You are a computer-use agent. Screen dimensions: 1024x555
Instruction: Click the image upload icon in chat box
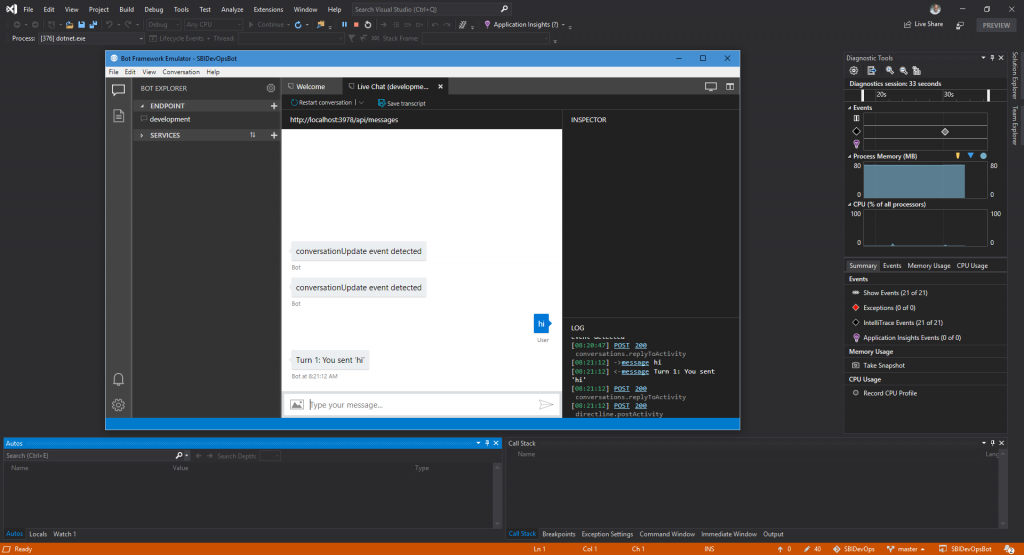pos(296,405)
